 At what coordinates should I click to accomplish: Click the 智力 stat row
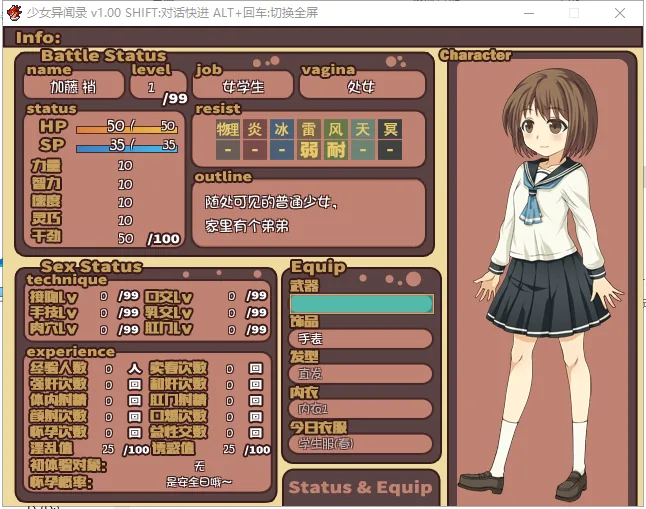click(82, 184)
